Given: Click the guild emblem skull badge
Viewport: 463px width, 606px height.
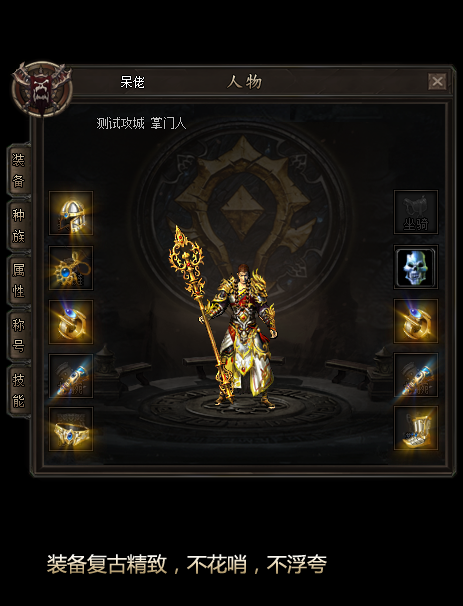Looking at the screenshot, I should pos(42,89).
